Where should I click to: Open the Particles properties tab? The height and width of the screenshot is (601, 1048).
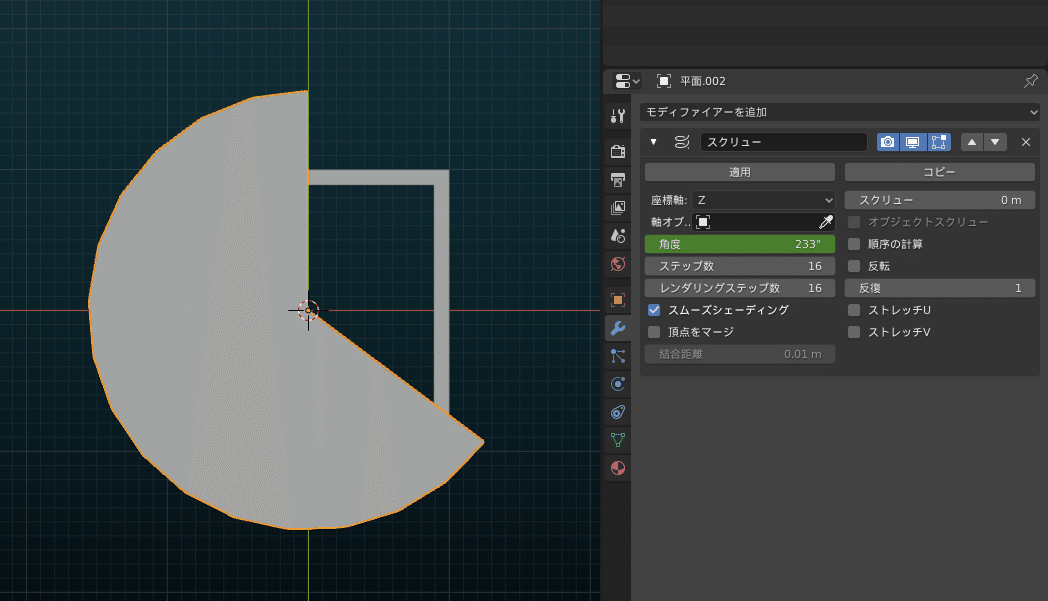[x=617, y=355]
